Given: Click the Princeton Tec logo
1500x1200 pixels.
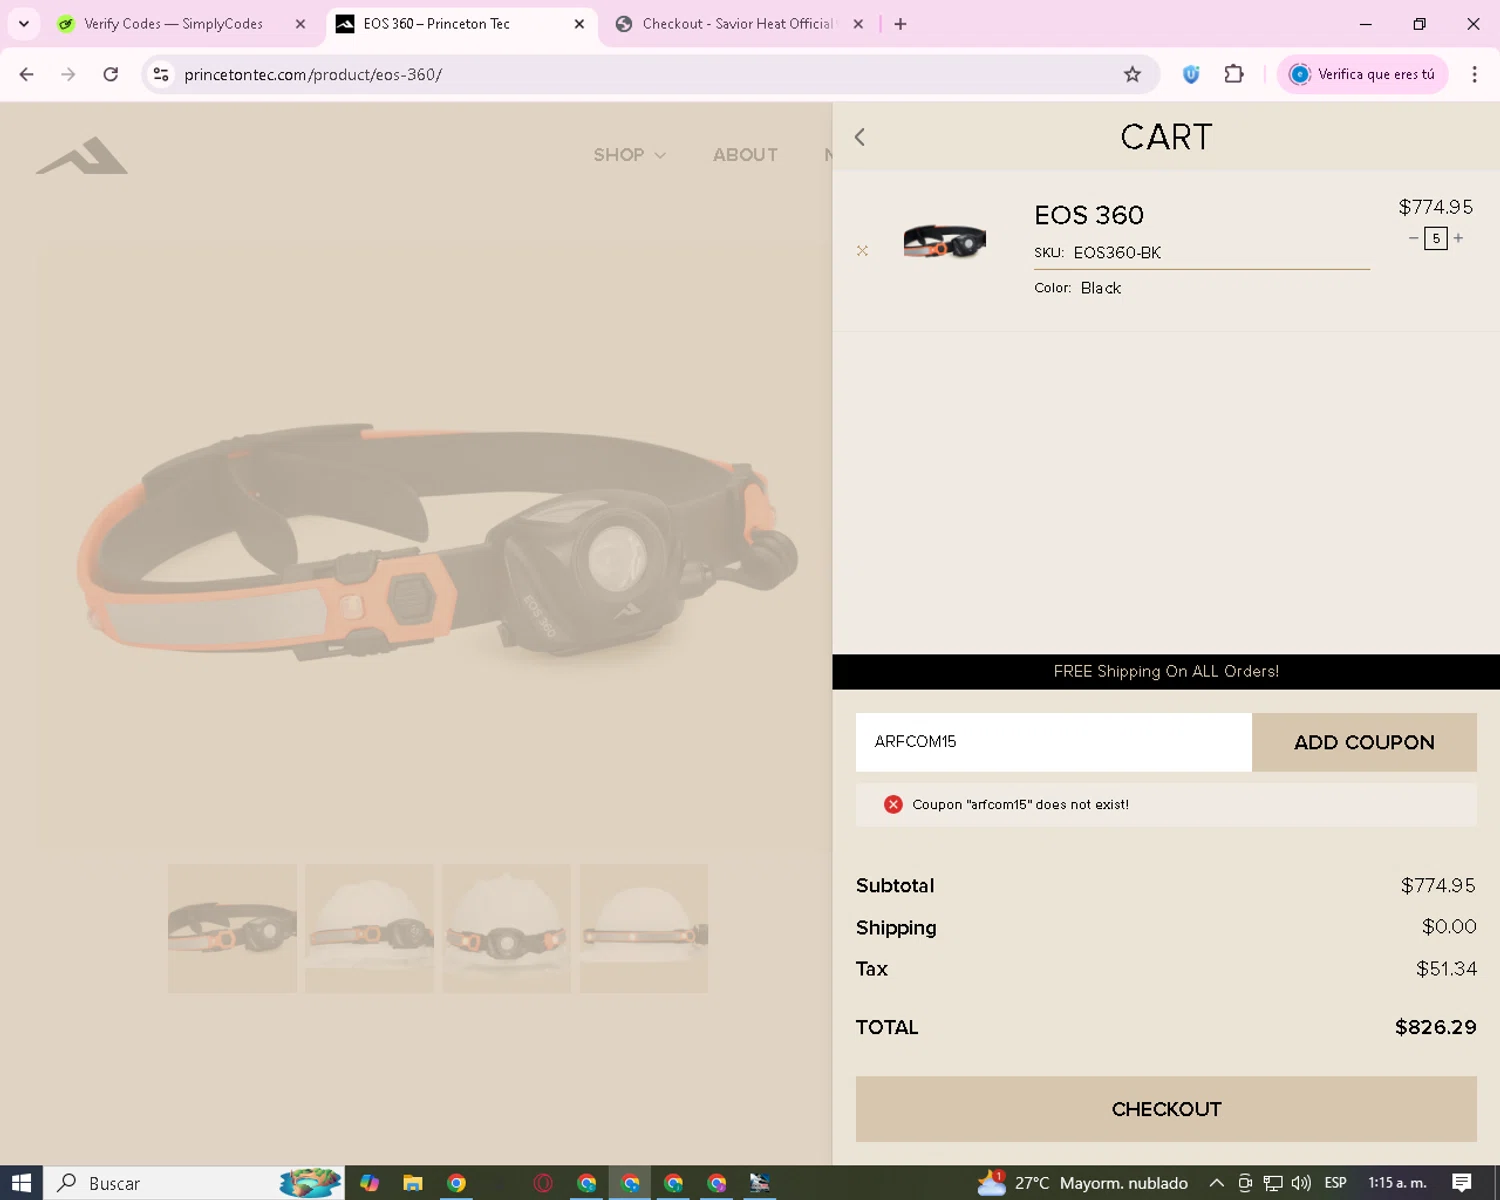Looking at the screenshot, I should point(82,155).
